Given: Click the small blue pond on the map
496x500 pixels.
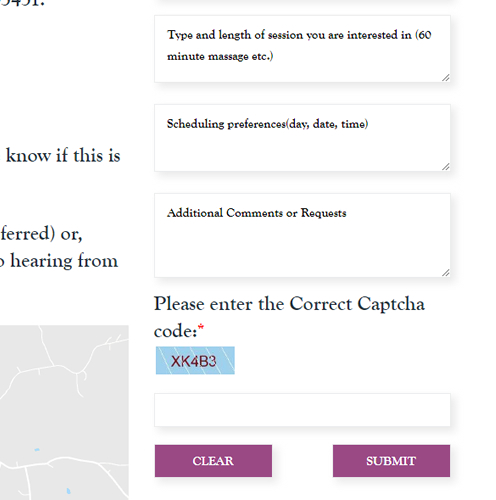Looking at the screenshot, I should (x=37, y=450).
